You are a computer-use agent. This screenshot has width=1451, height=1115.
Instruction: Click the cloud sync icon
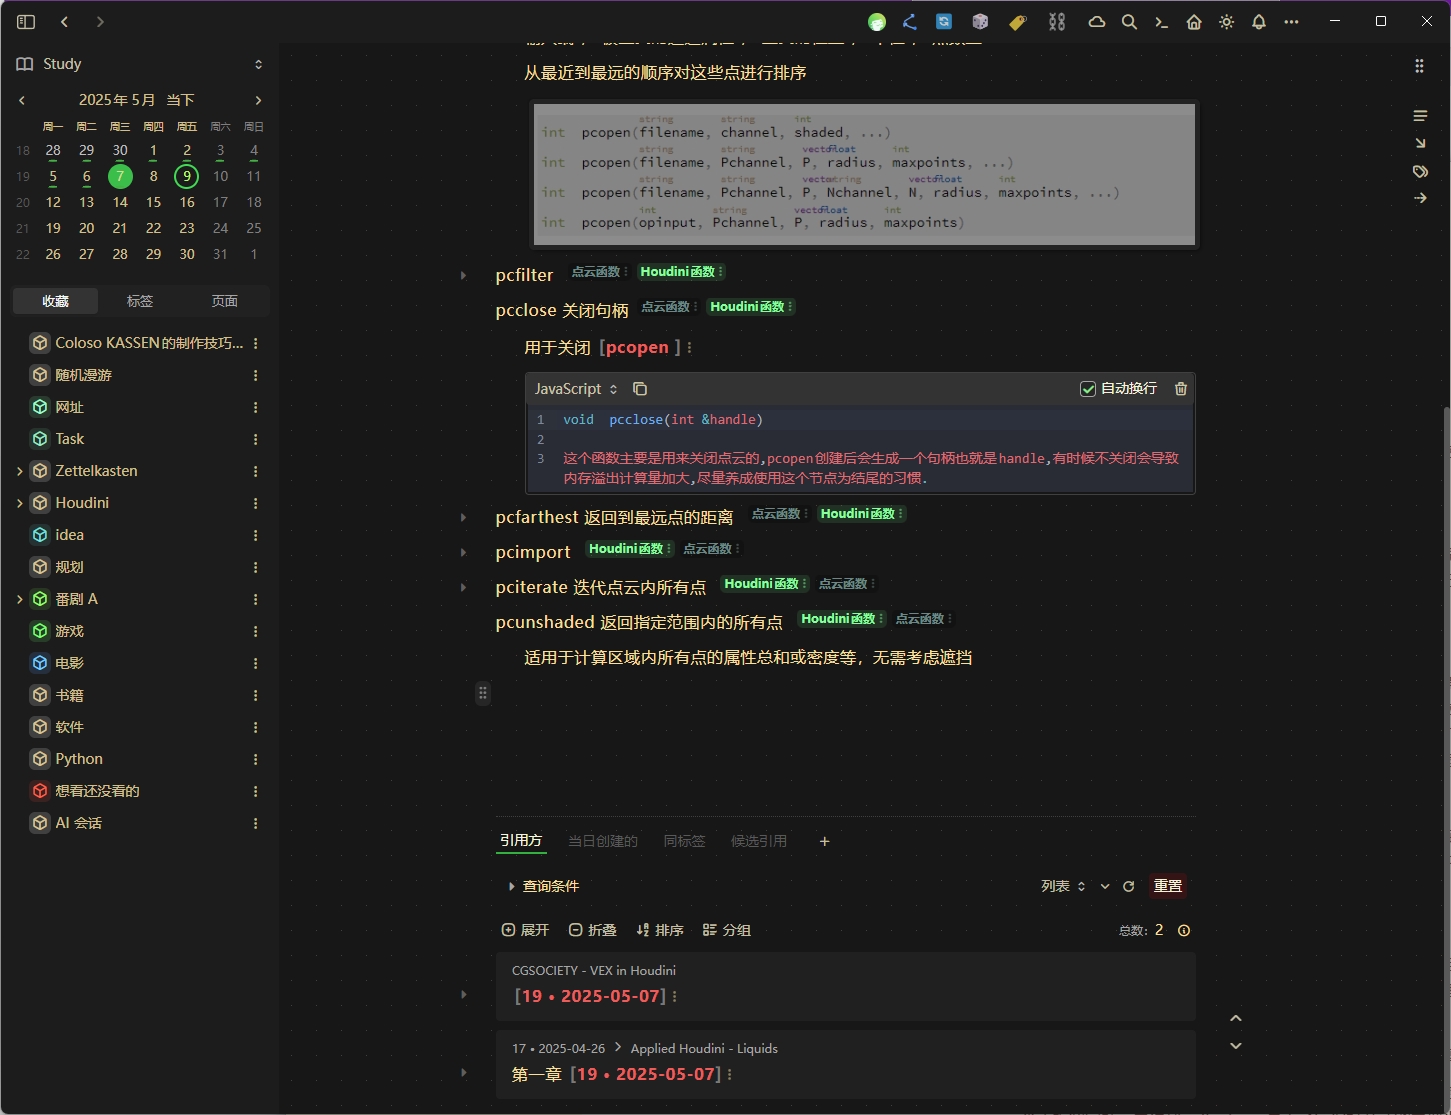pos(1096,22)
